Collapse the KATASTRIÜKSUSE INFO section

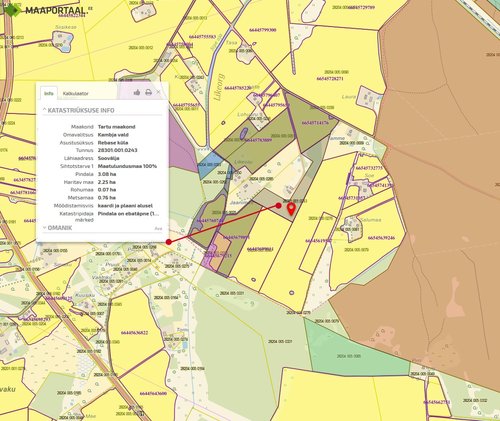79,110
